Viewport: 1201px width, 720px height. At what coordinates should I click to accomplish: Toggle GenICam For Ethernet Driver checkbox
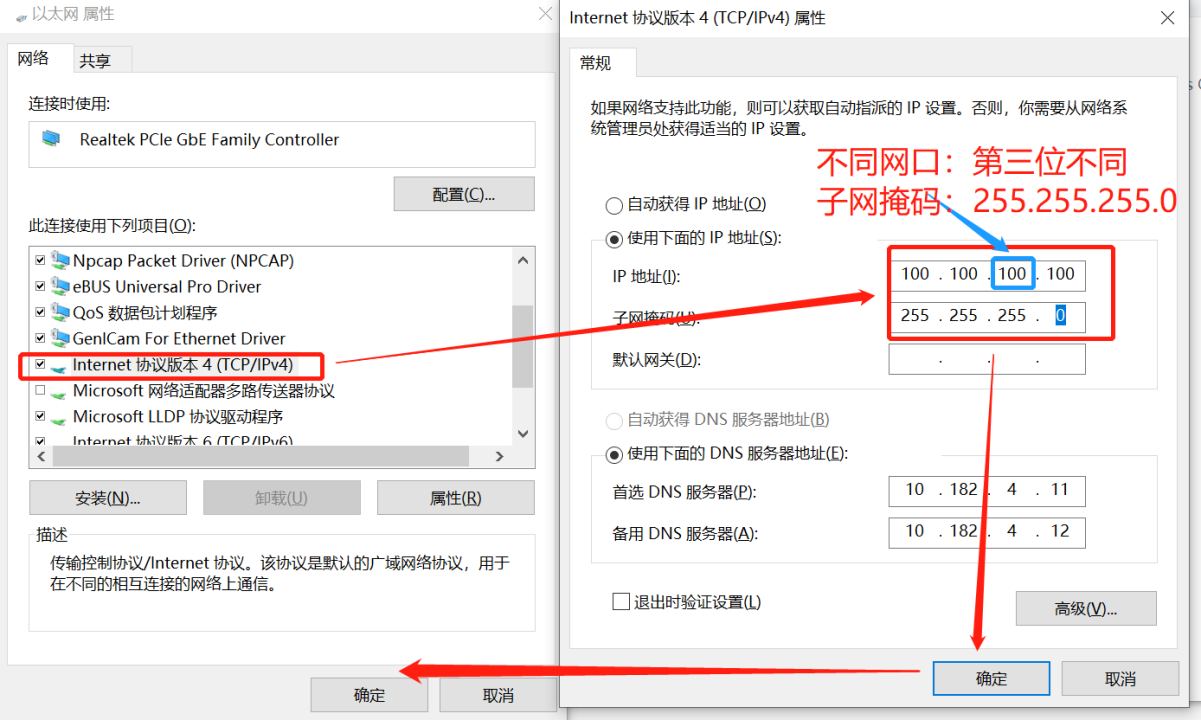[x=40, y=338]
